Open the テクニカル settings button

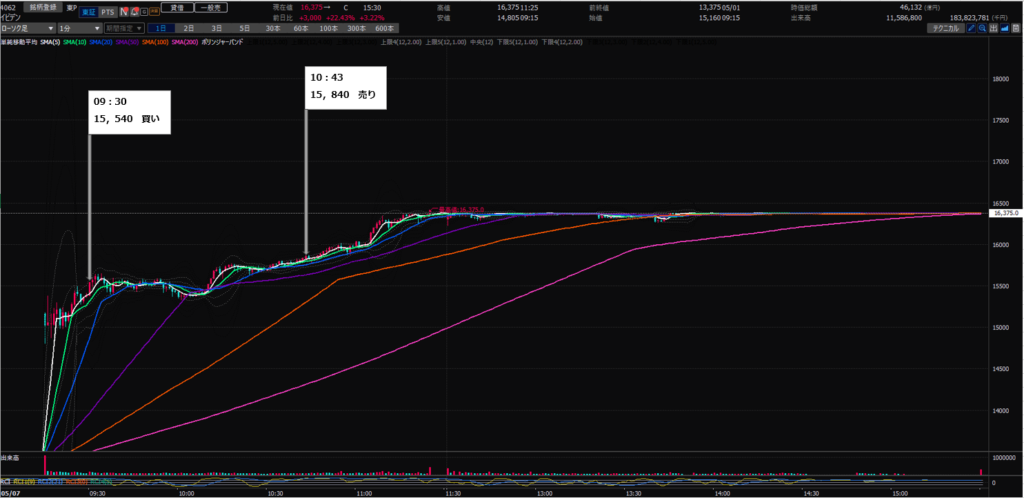(x=946, y=28)
